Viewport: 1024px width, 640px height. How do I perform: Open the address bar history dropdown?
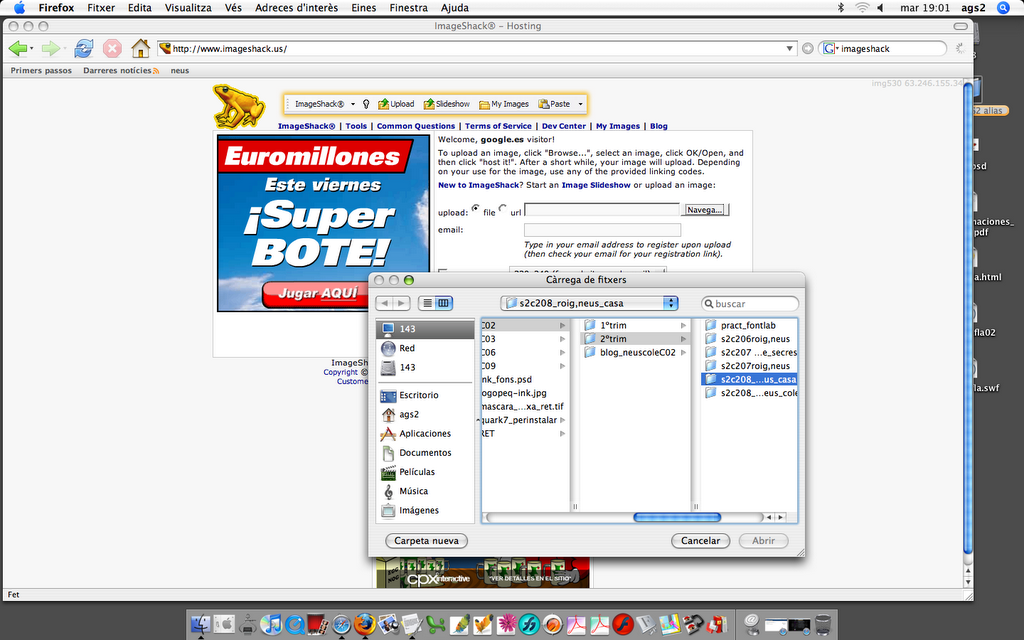790,48
